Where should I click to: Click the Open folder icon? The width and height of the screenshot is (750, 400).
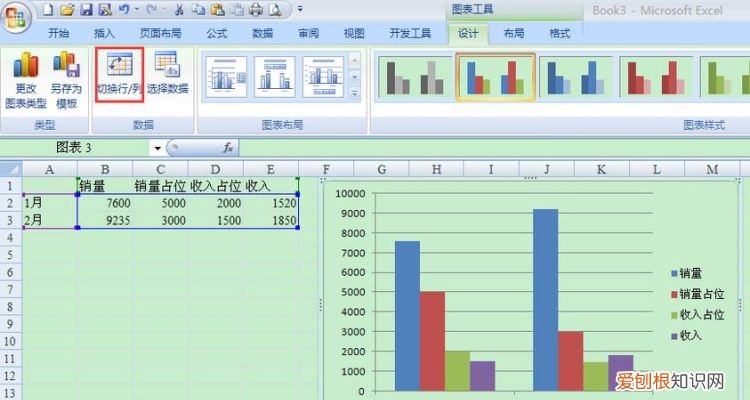tap(66, 10)
